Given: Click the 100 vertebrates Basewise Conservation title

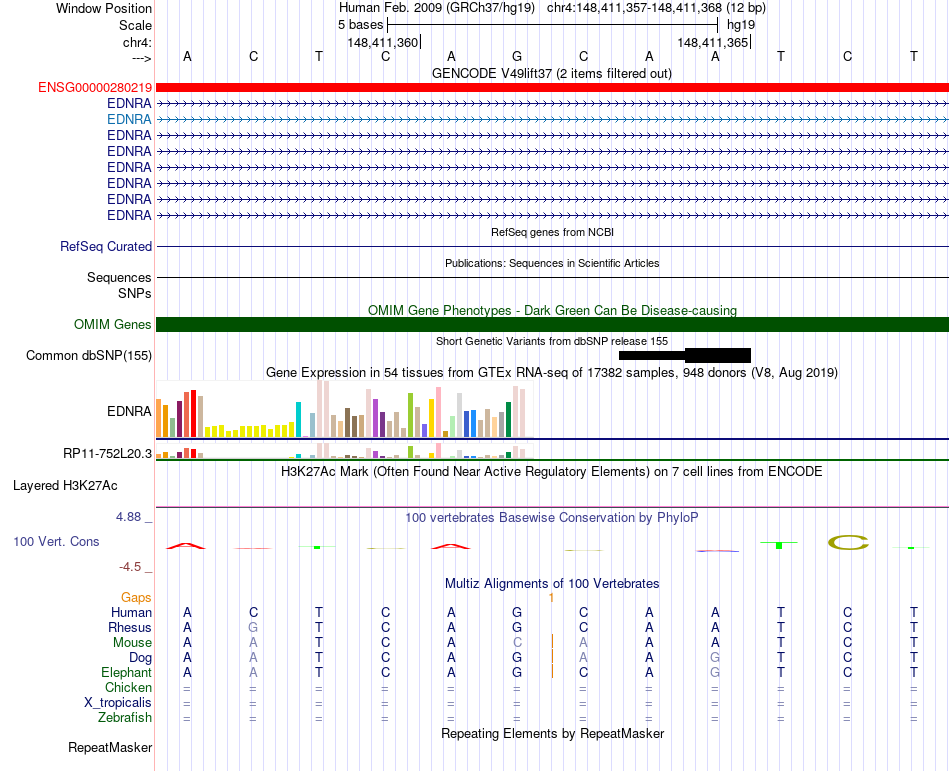Looking at the screenshot, I should [x=552, y=517].
